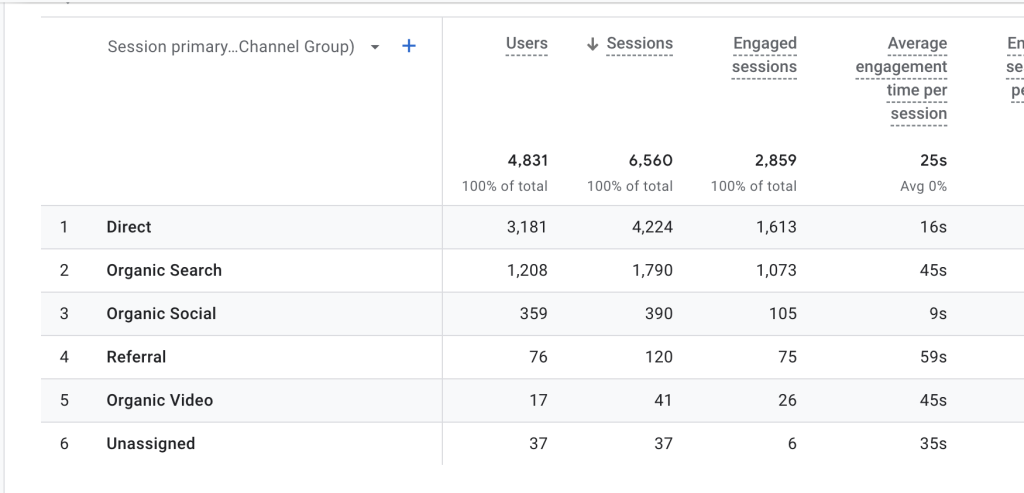Click Direct users value 3,181

click(x=527, y=227)
